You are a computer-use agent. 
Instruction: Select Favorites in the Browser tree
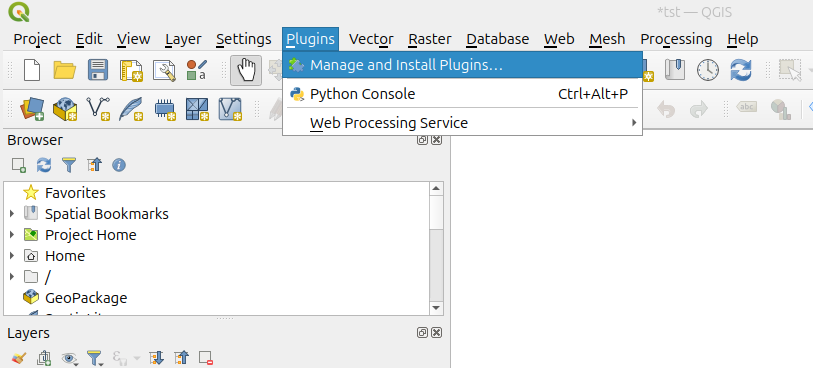pos(75,193)
